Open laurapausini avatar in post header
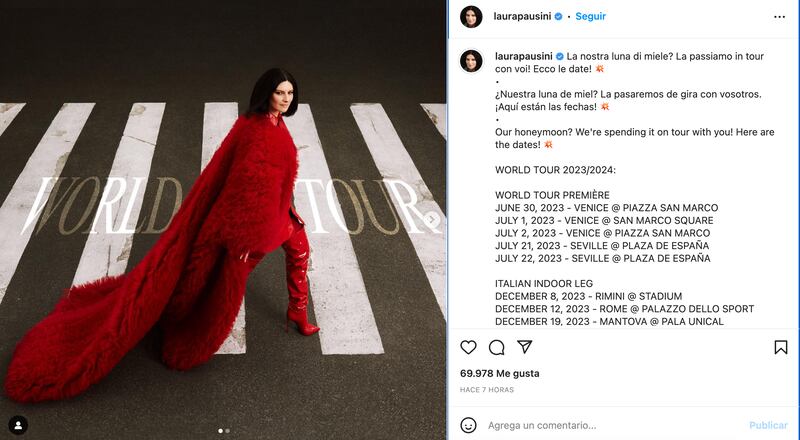The width and height of the screenshot is (800, 440). pos(471,17)
